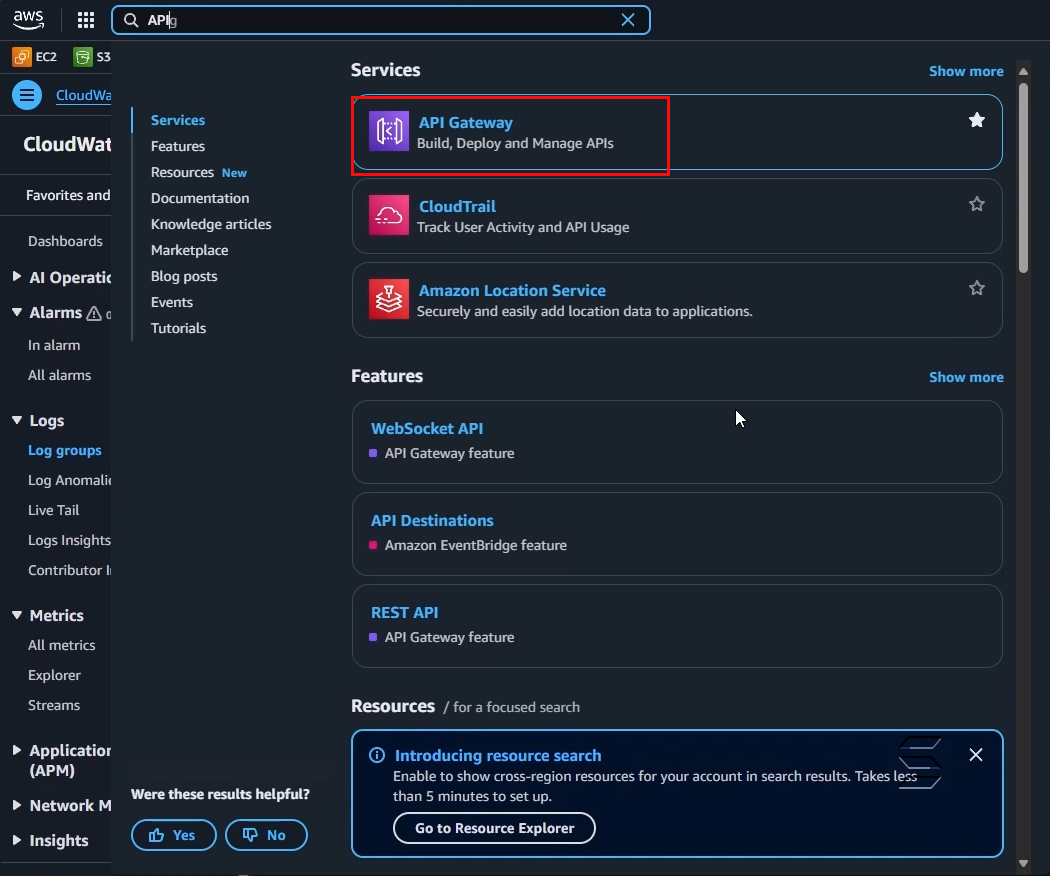Viewport: 1050px width, 876px height.
Task: Collapse the Alarms section
Action: click(17, 312)
